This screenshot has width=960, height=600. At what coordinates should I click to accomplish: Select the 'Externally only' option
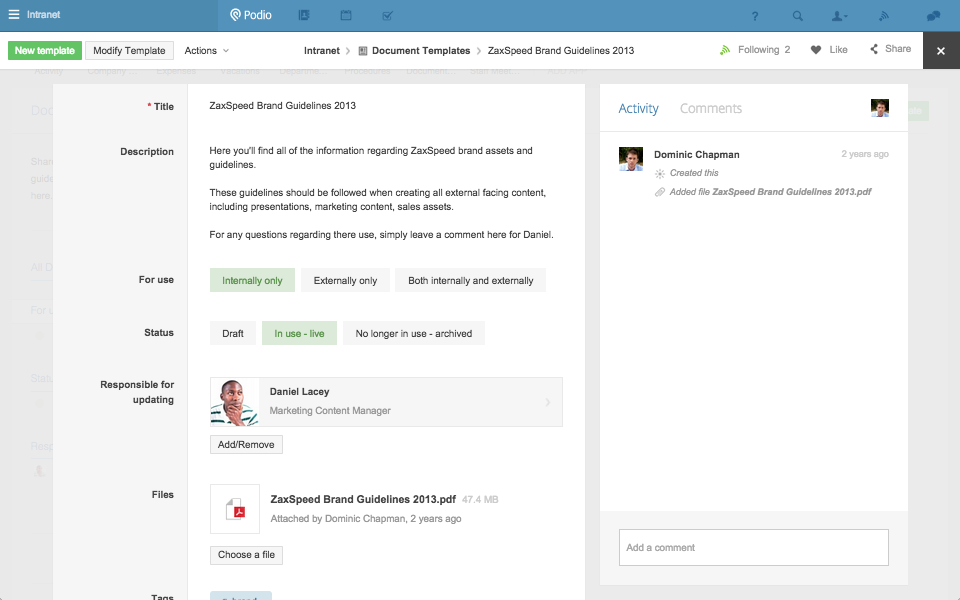345,281
